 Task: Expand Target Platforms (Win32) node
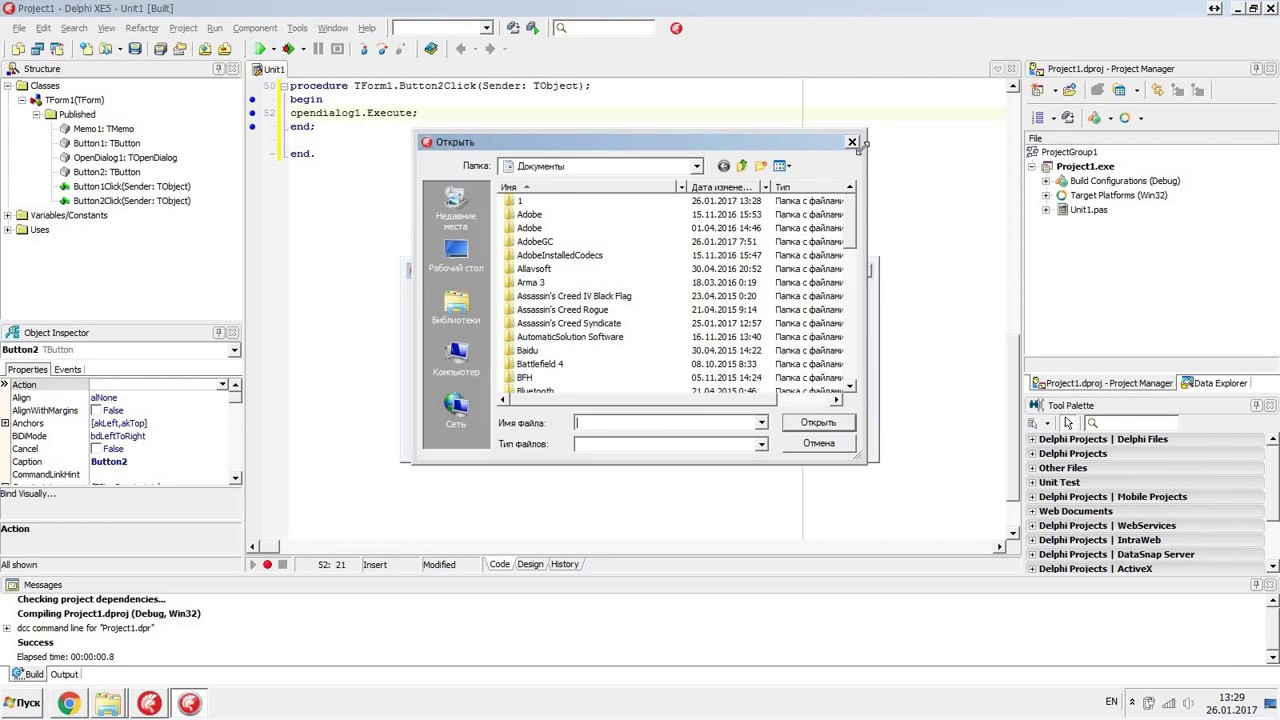(1047, 195)
